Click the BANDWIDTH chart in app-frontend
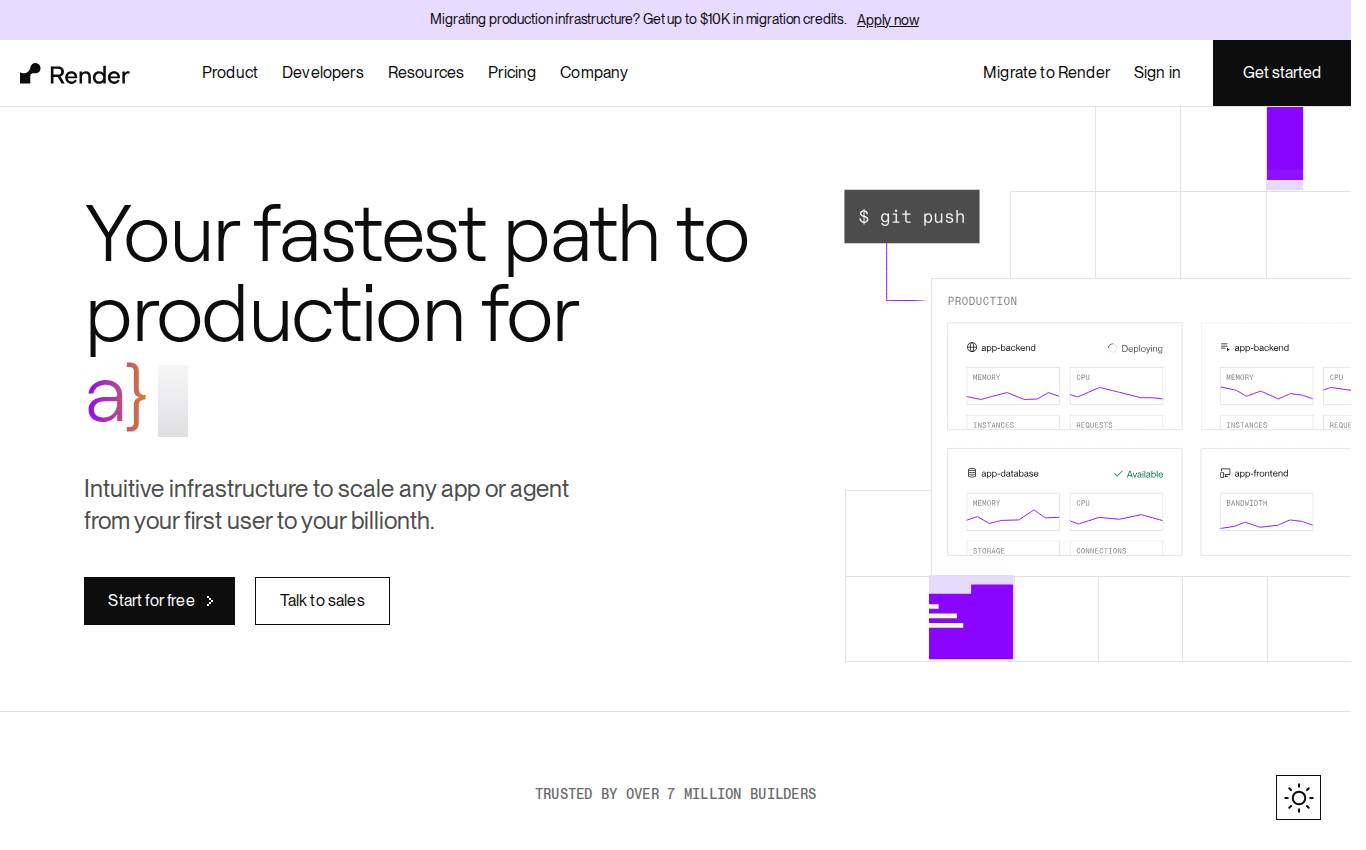Image resolution: width=1366 pixels, height=850 pixels. point(1266,512)
